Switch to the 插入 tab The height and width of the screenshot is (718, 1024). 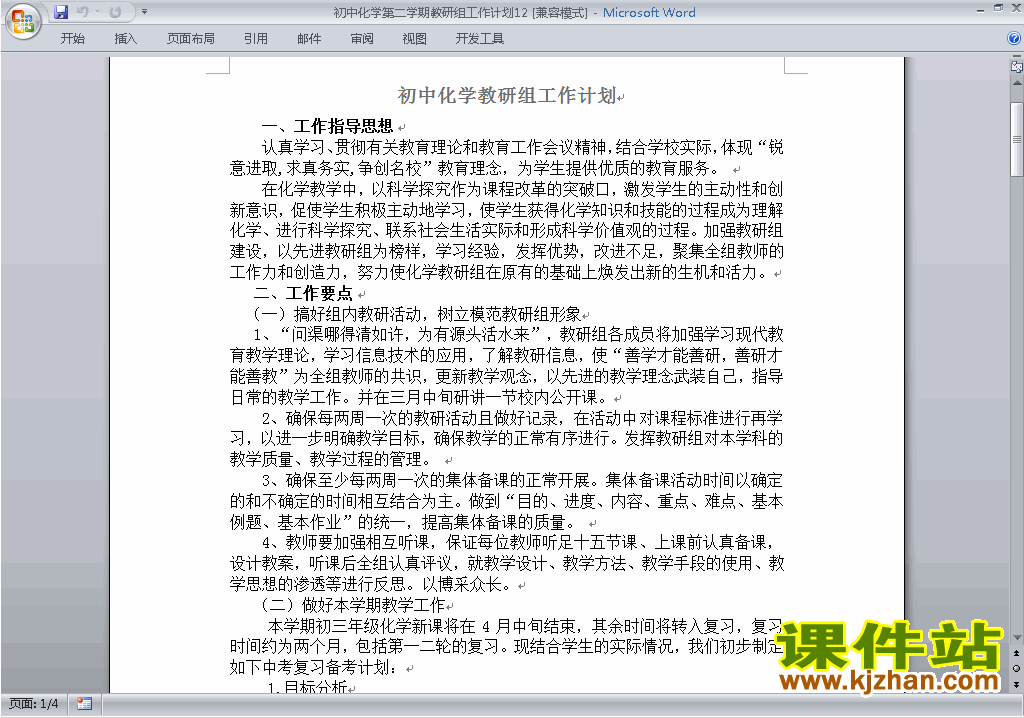pyautogui.click(x=125, y=39)
